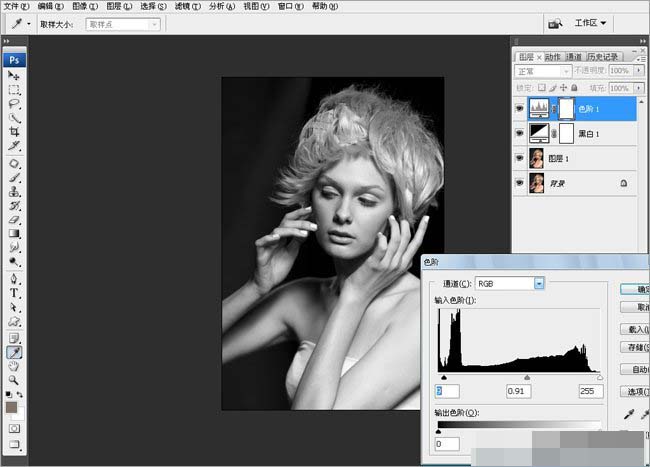
Task: Hide the 背景 layer
Action: (519, 183)
